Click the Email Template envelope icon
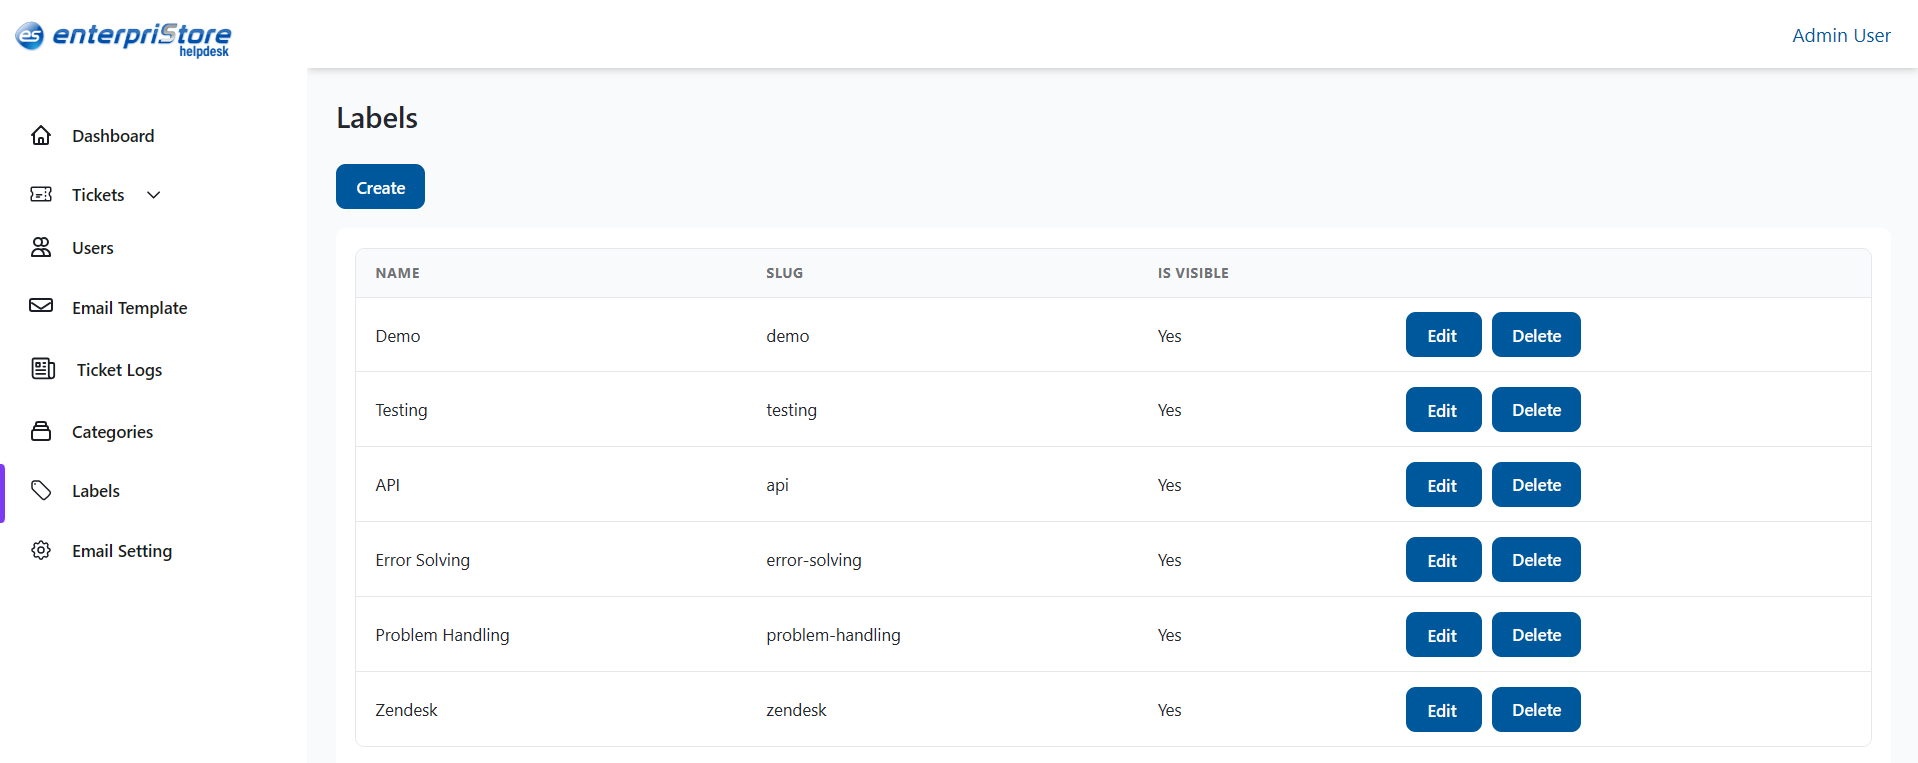 coord(41,306)
